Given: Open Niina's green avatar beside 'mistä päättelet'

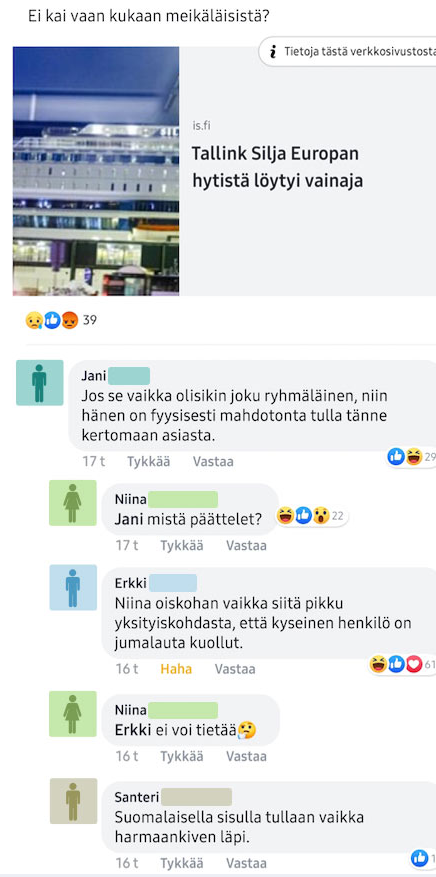Looking at the screenshot, I should [x=73, y=503].
